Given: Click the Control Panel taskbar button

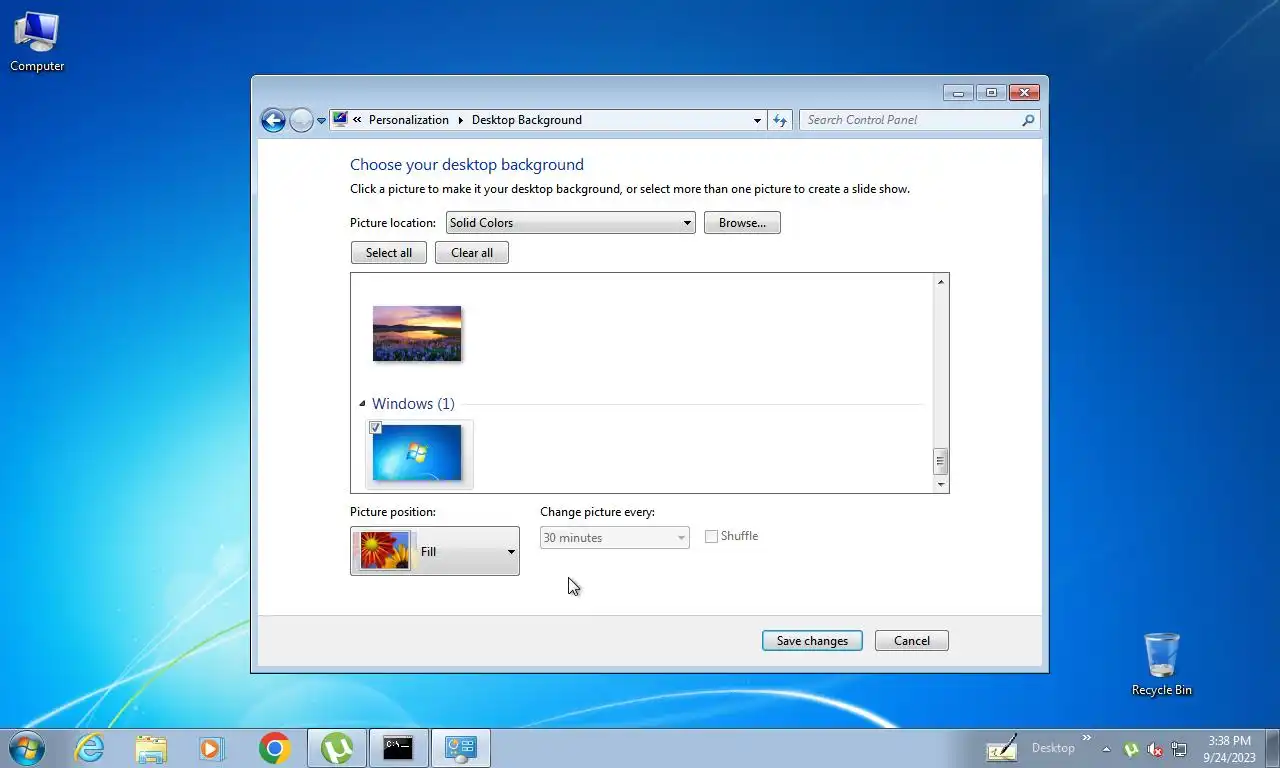Looking at the screenshot, I should click(461, 748).
